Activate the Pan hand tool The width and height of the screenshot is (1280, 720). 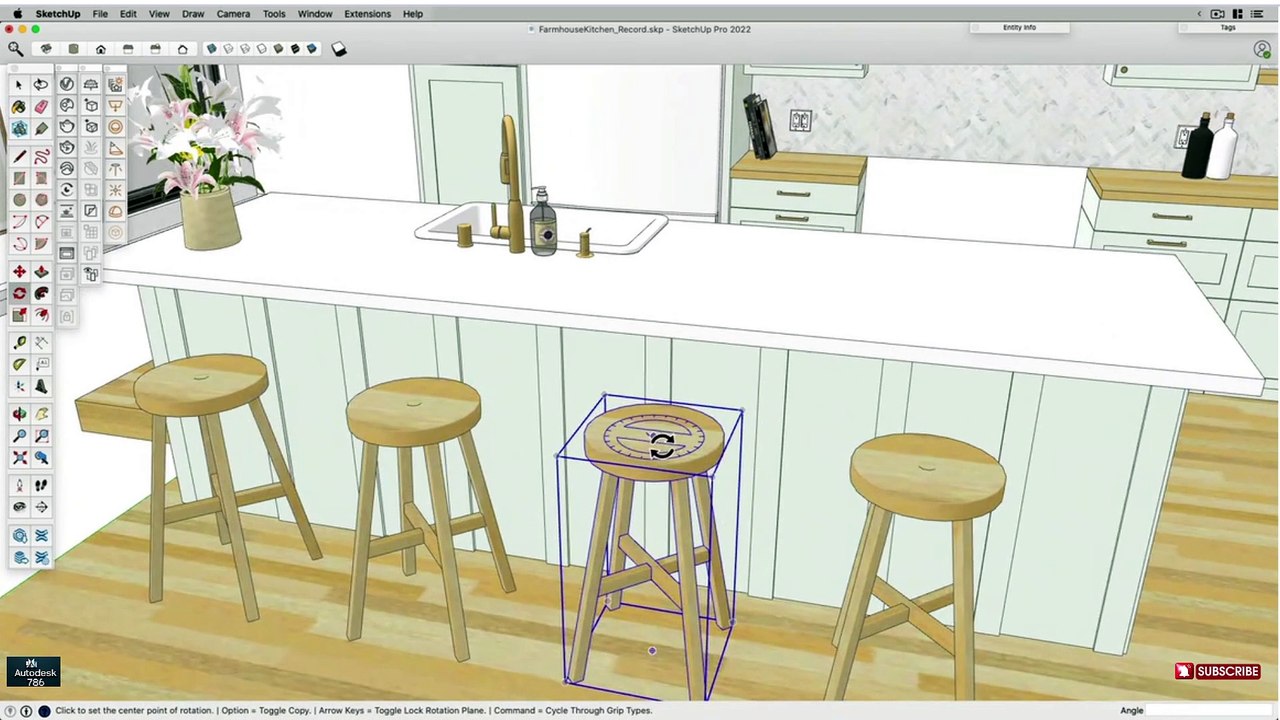tap(41, 414)
